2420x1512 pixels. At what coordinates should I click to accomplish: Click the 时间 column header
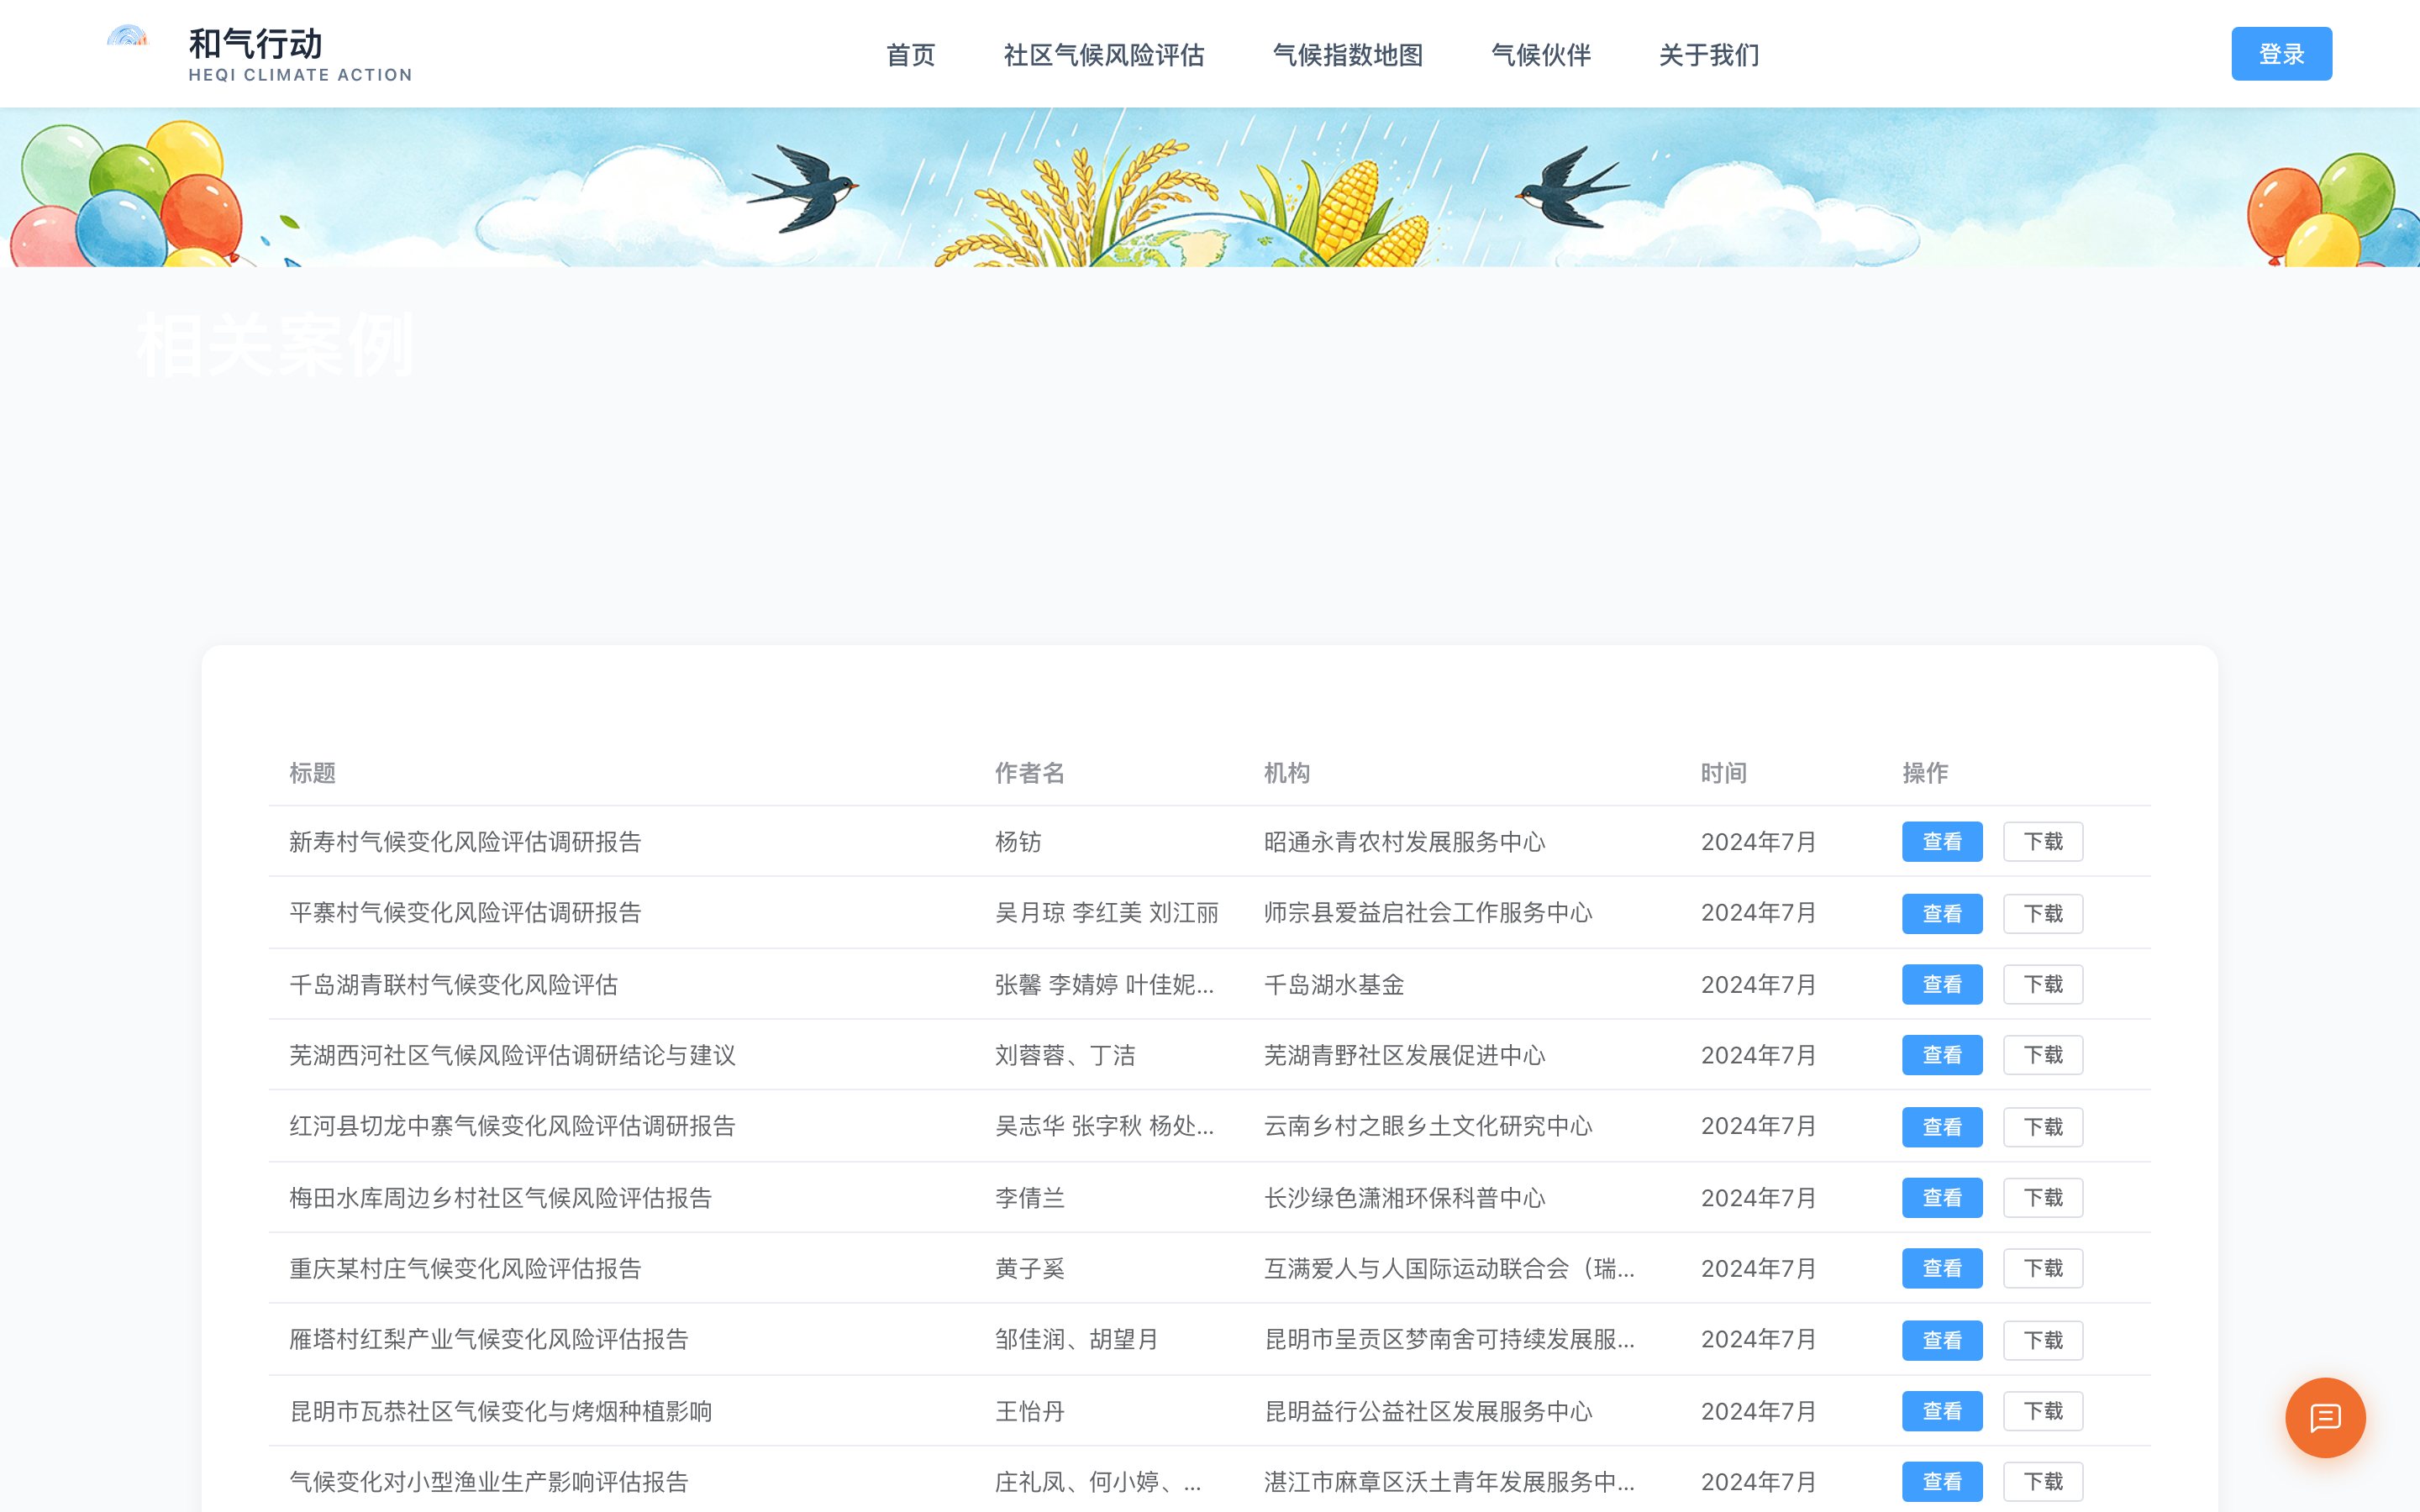1724,773
